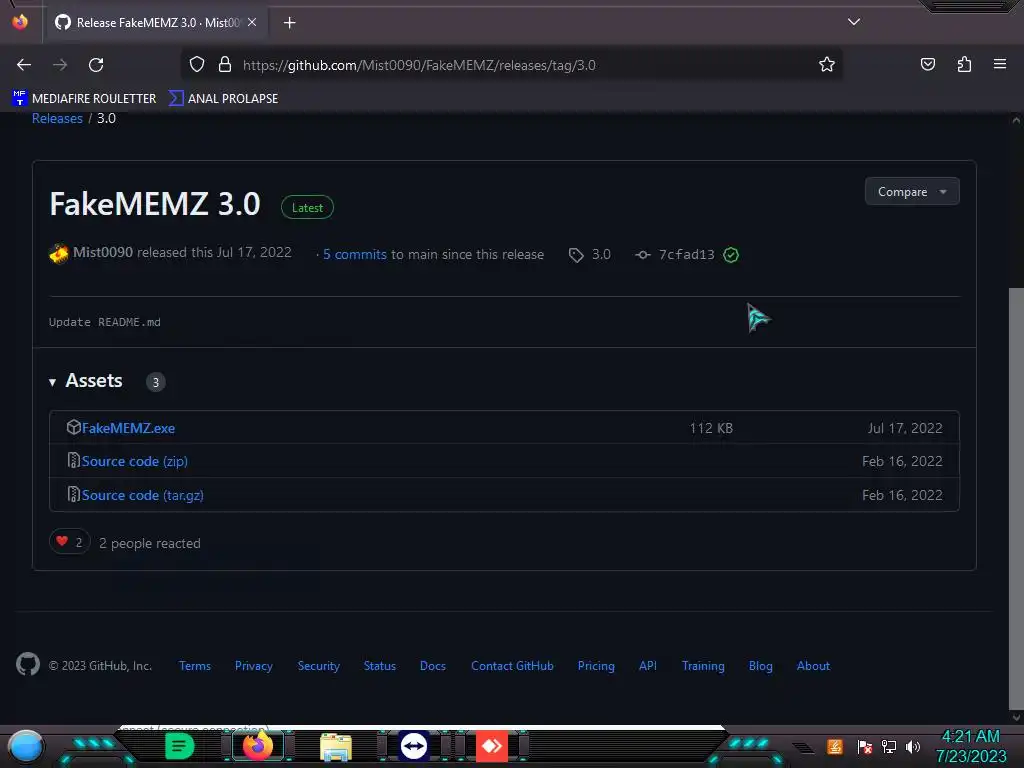Open the Start orb on the taskbar
This screenshot has width=1024, height=768.
pyautogui.click(x=26, y=747)
